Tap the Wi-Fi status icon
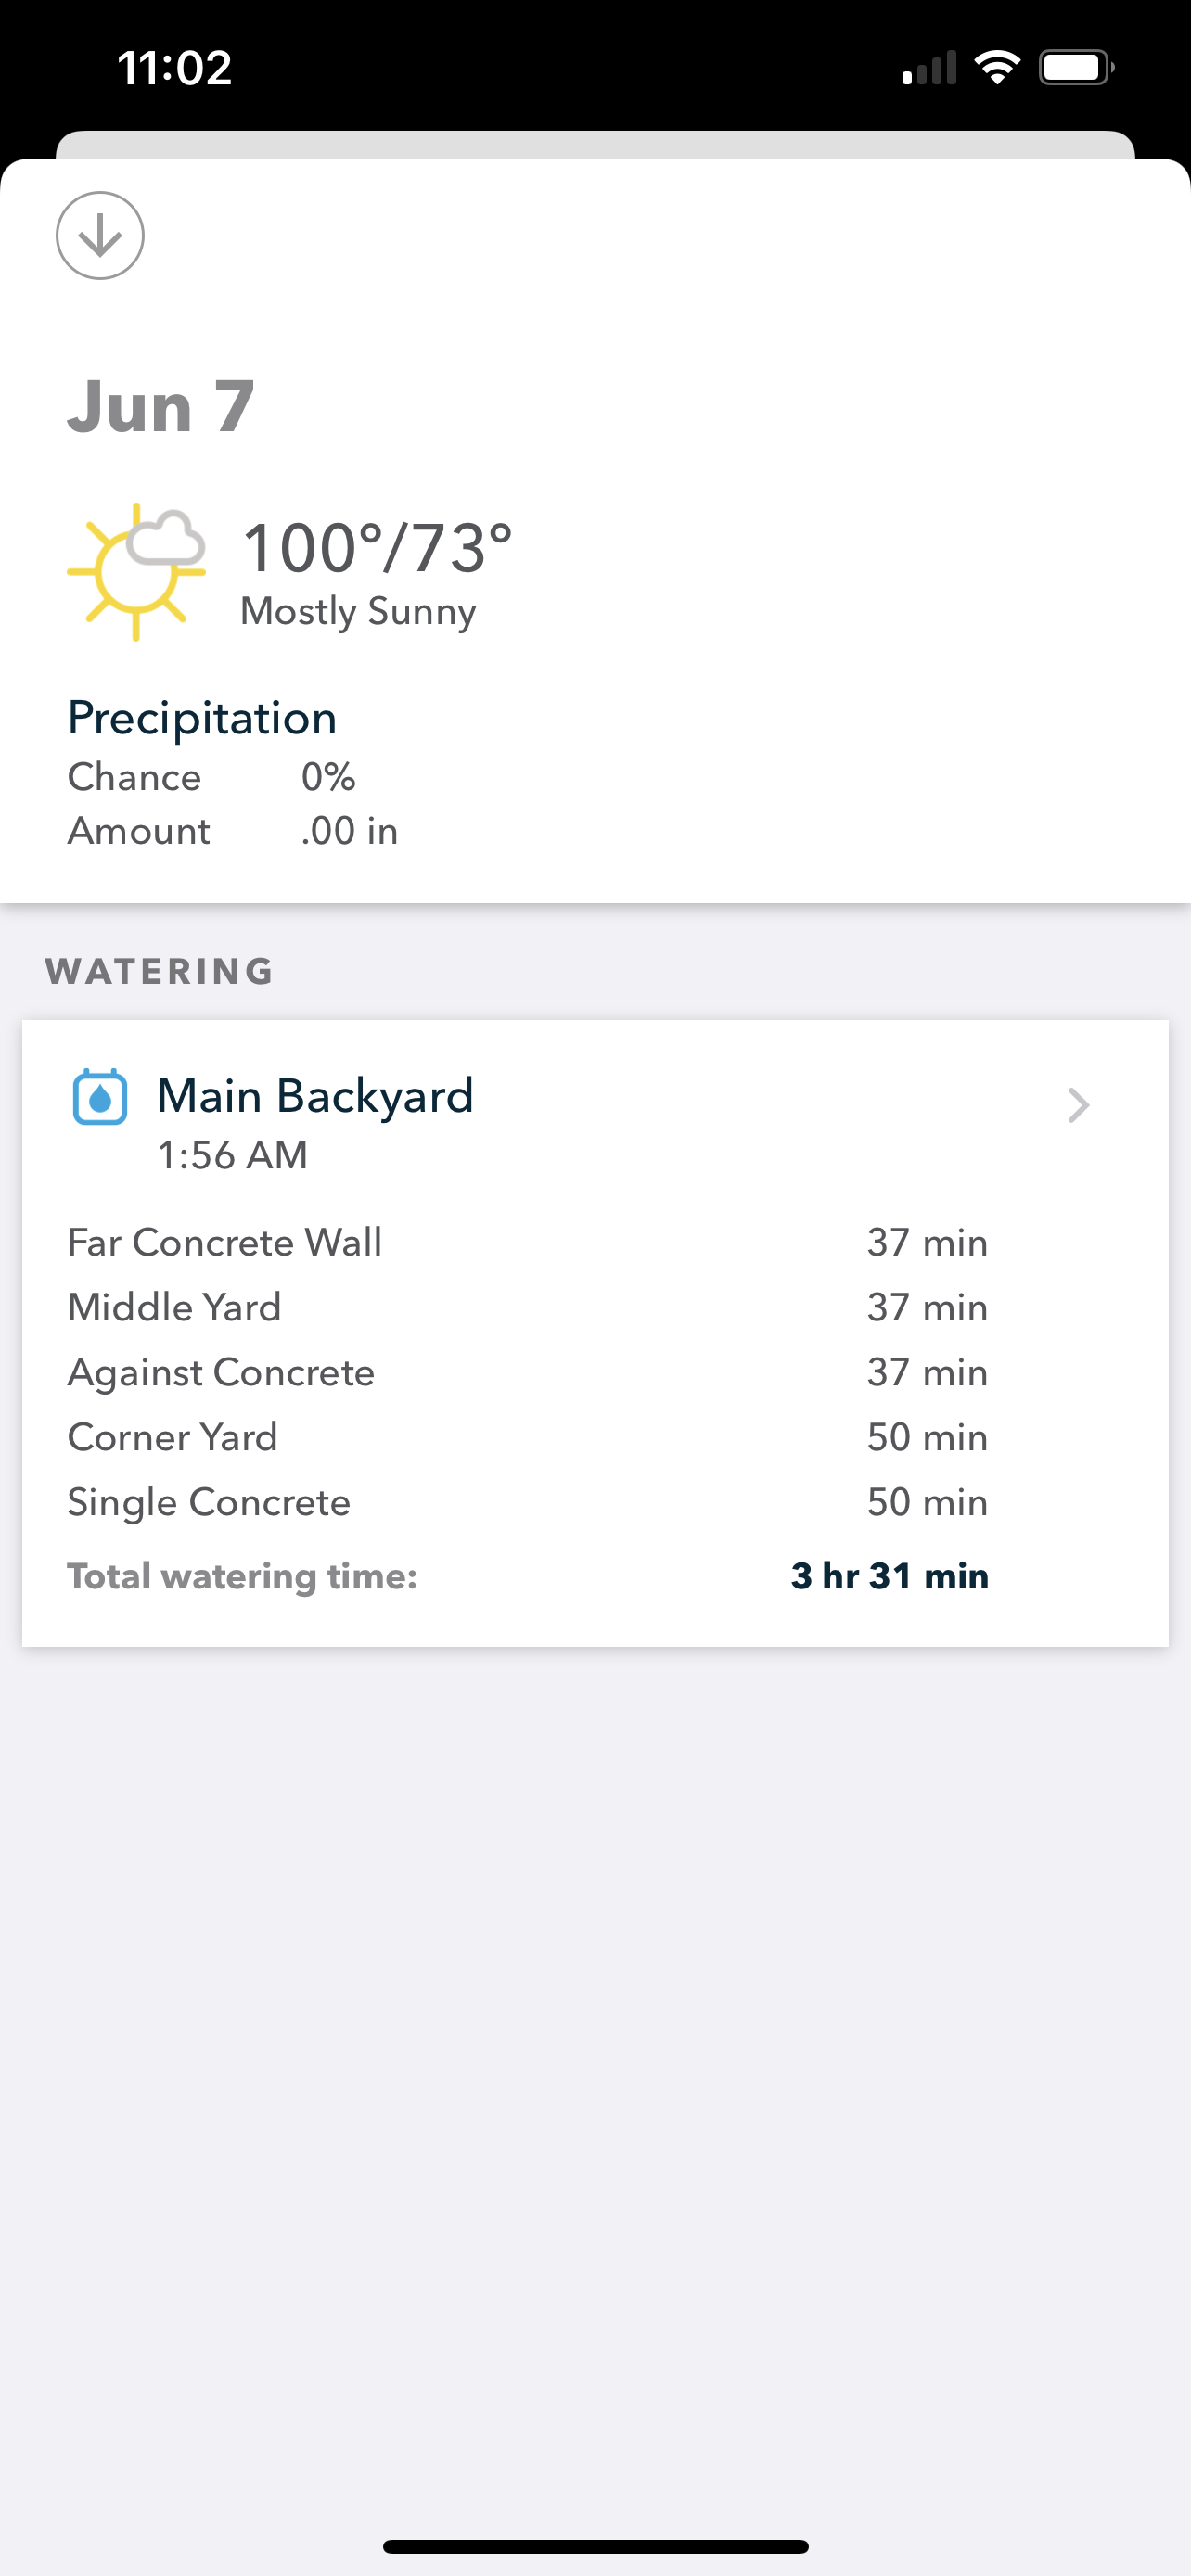Image resolution: width=1191 pixels, height=2576 pixels. point(997,68)
